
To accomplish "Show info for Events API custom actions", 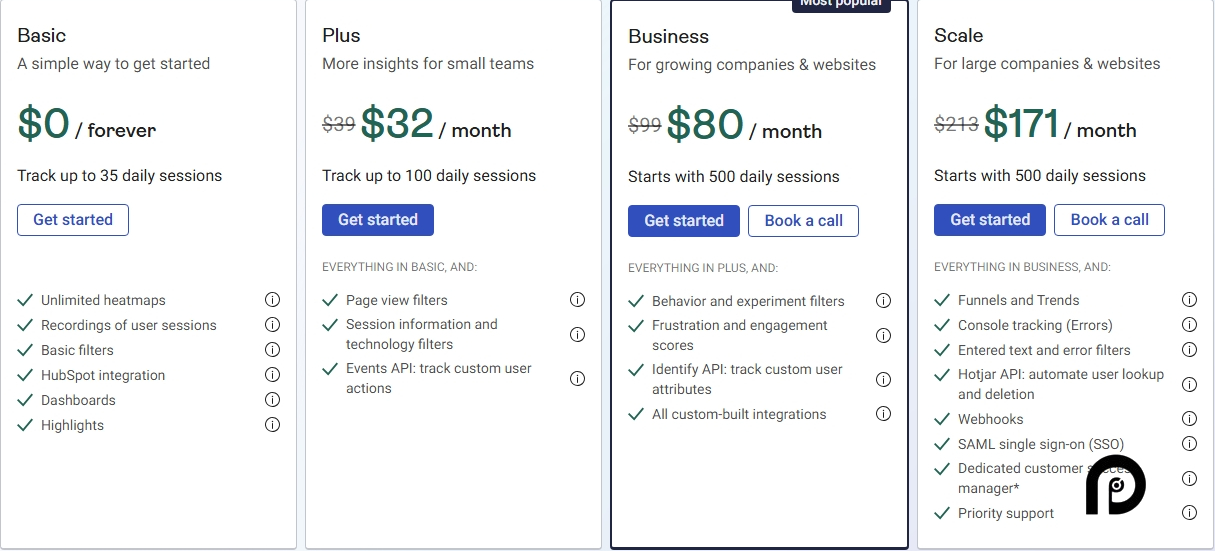I will pos(577,378).
